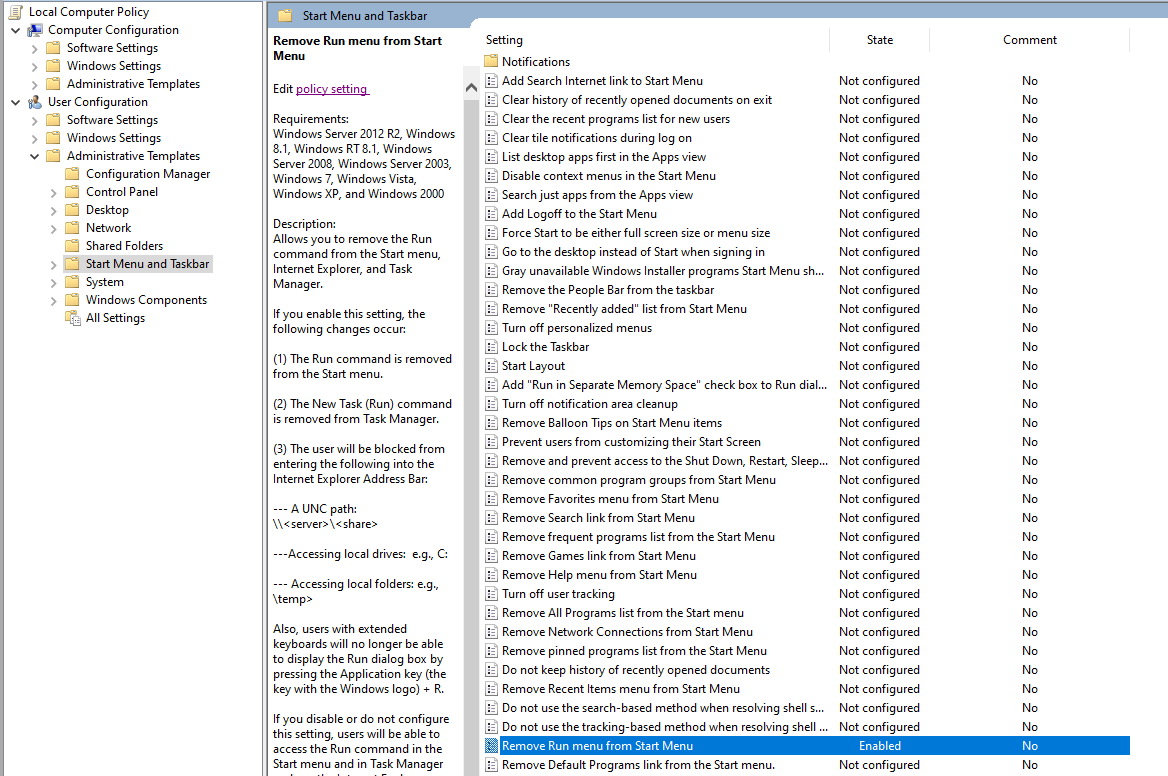Collapse the Computer Configuration node
The height and width of the screenshot is (776, 1168).
16,31
